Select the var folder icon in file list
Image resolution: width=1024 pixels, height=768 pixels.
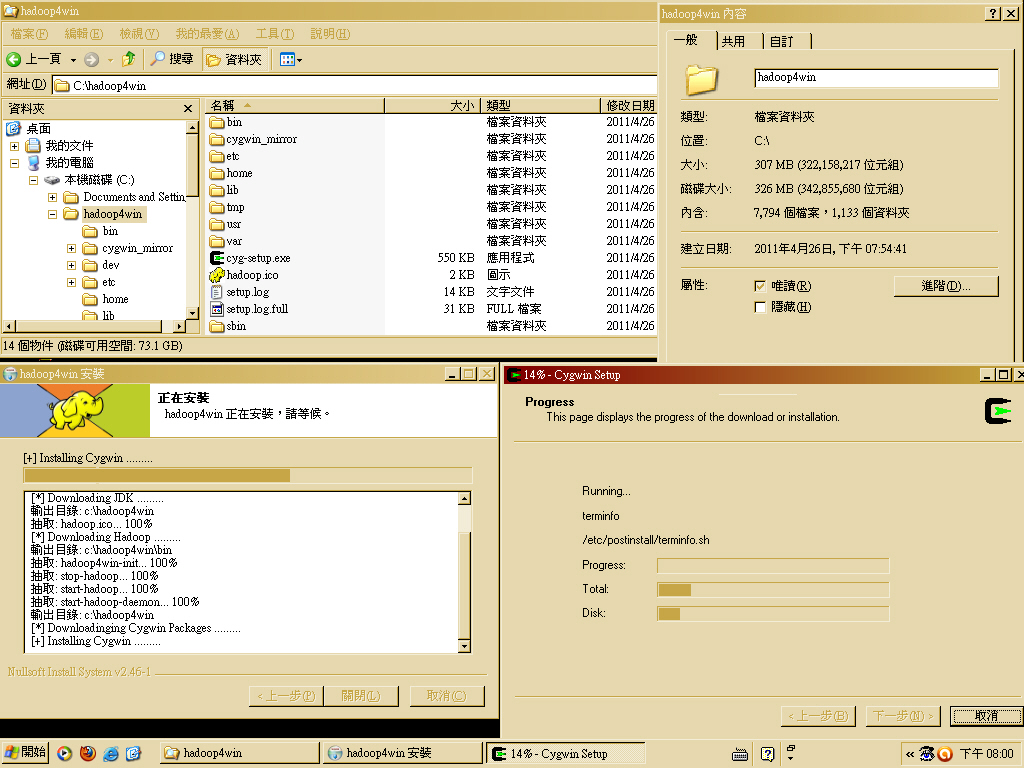pos(217,241)
